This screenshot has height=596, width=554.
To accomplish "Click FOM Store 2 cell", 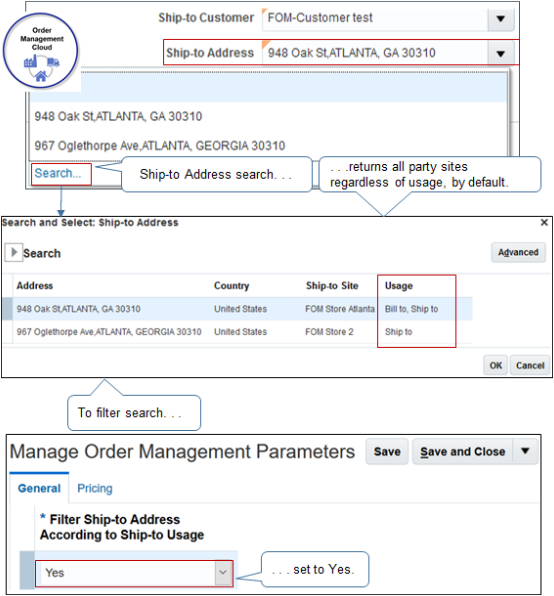I will (329, 332).
